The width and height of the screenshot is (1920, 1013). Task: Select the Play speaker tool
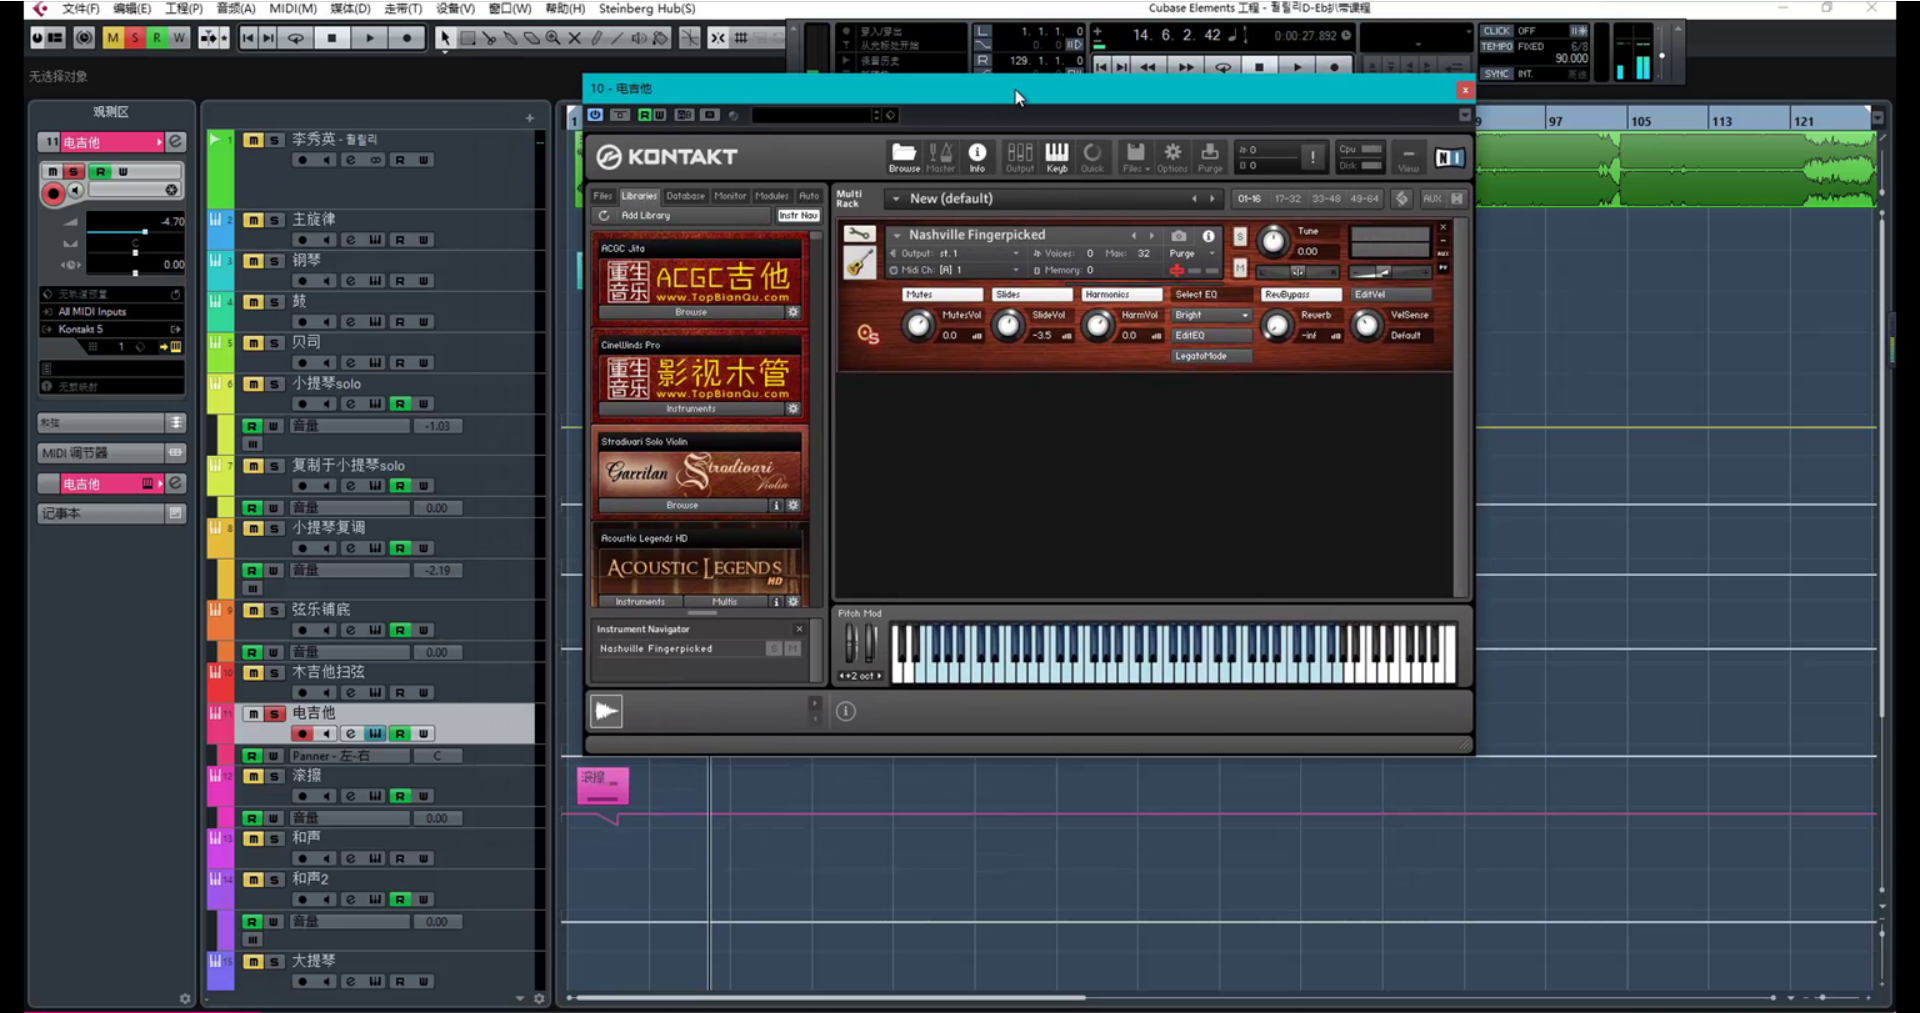pyautogui.click(x=639, y=38)
